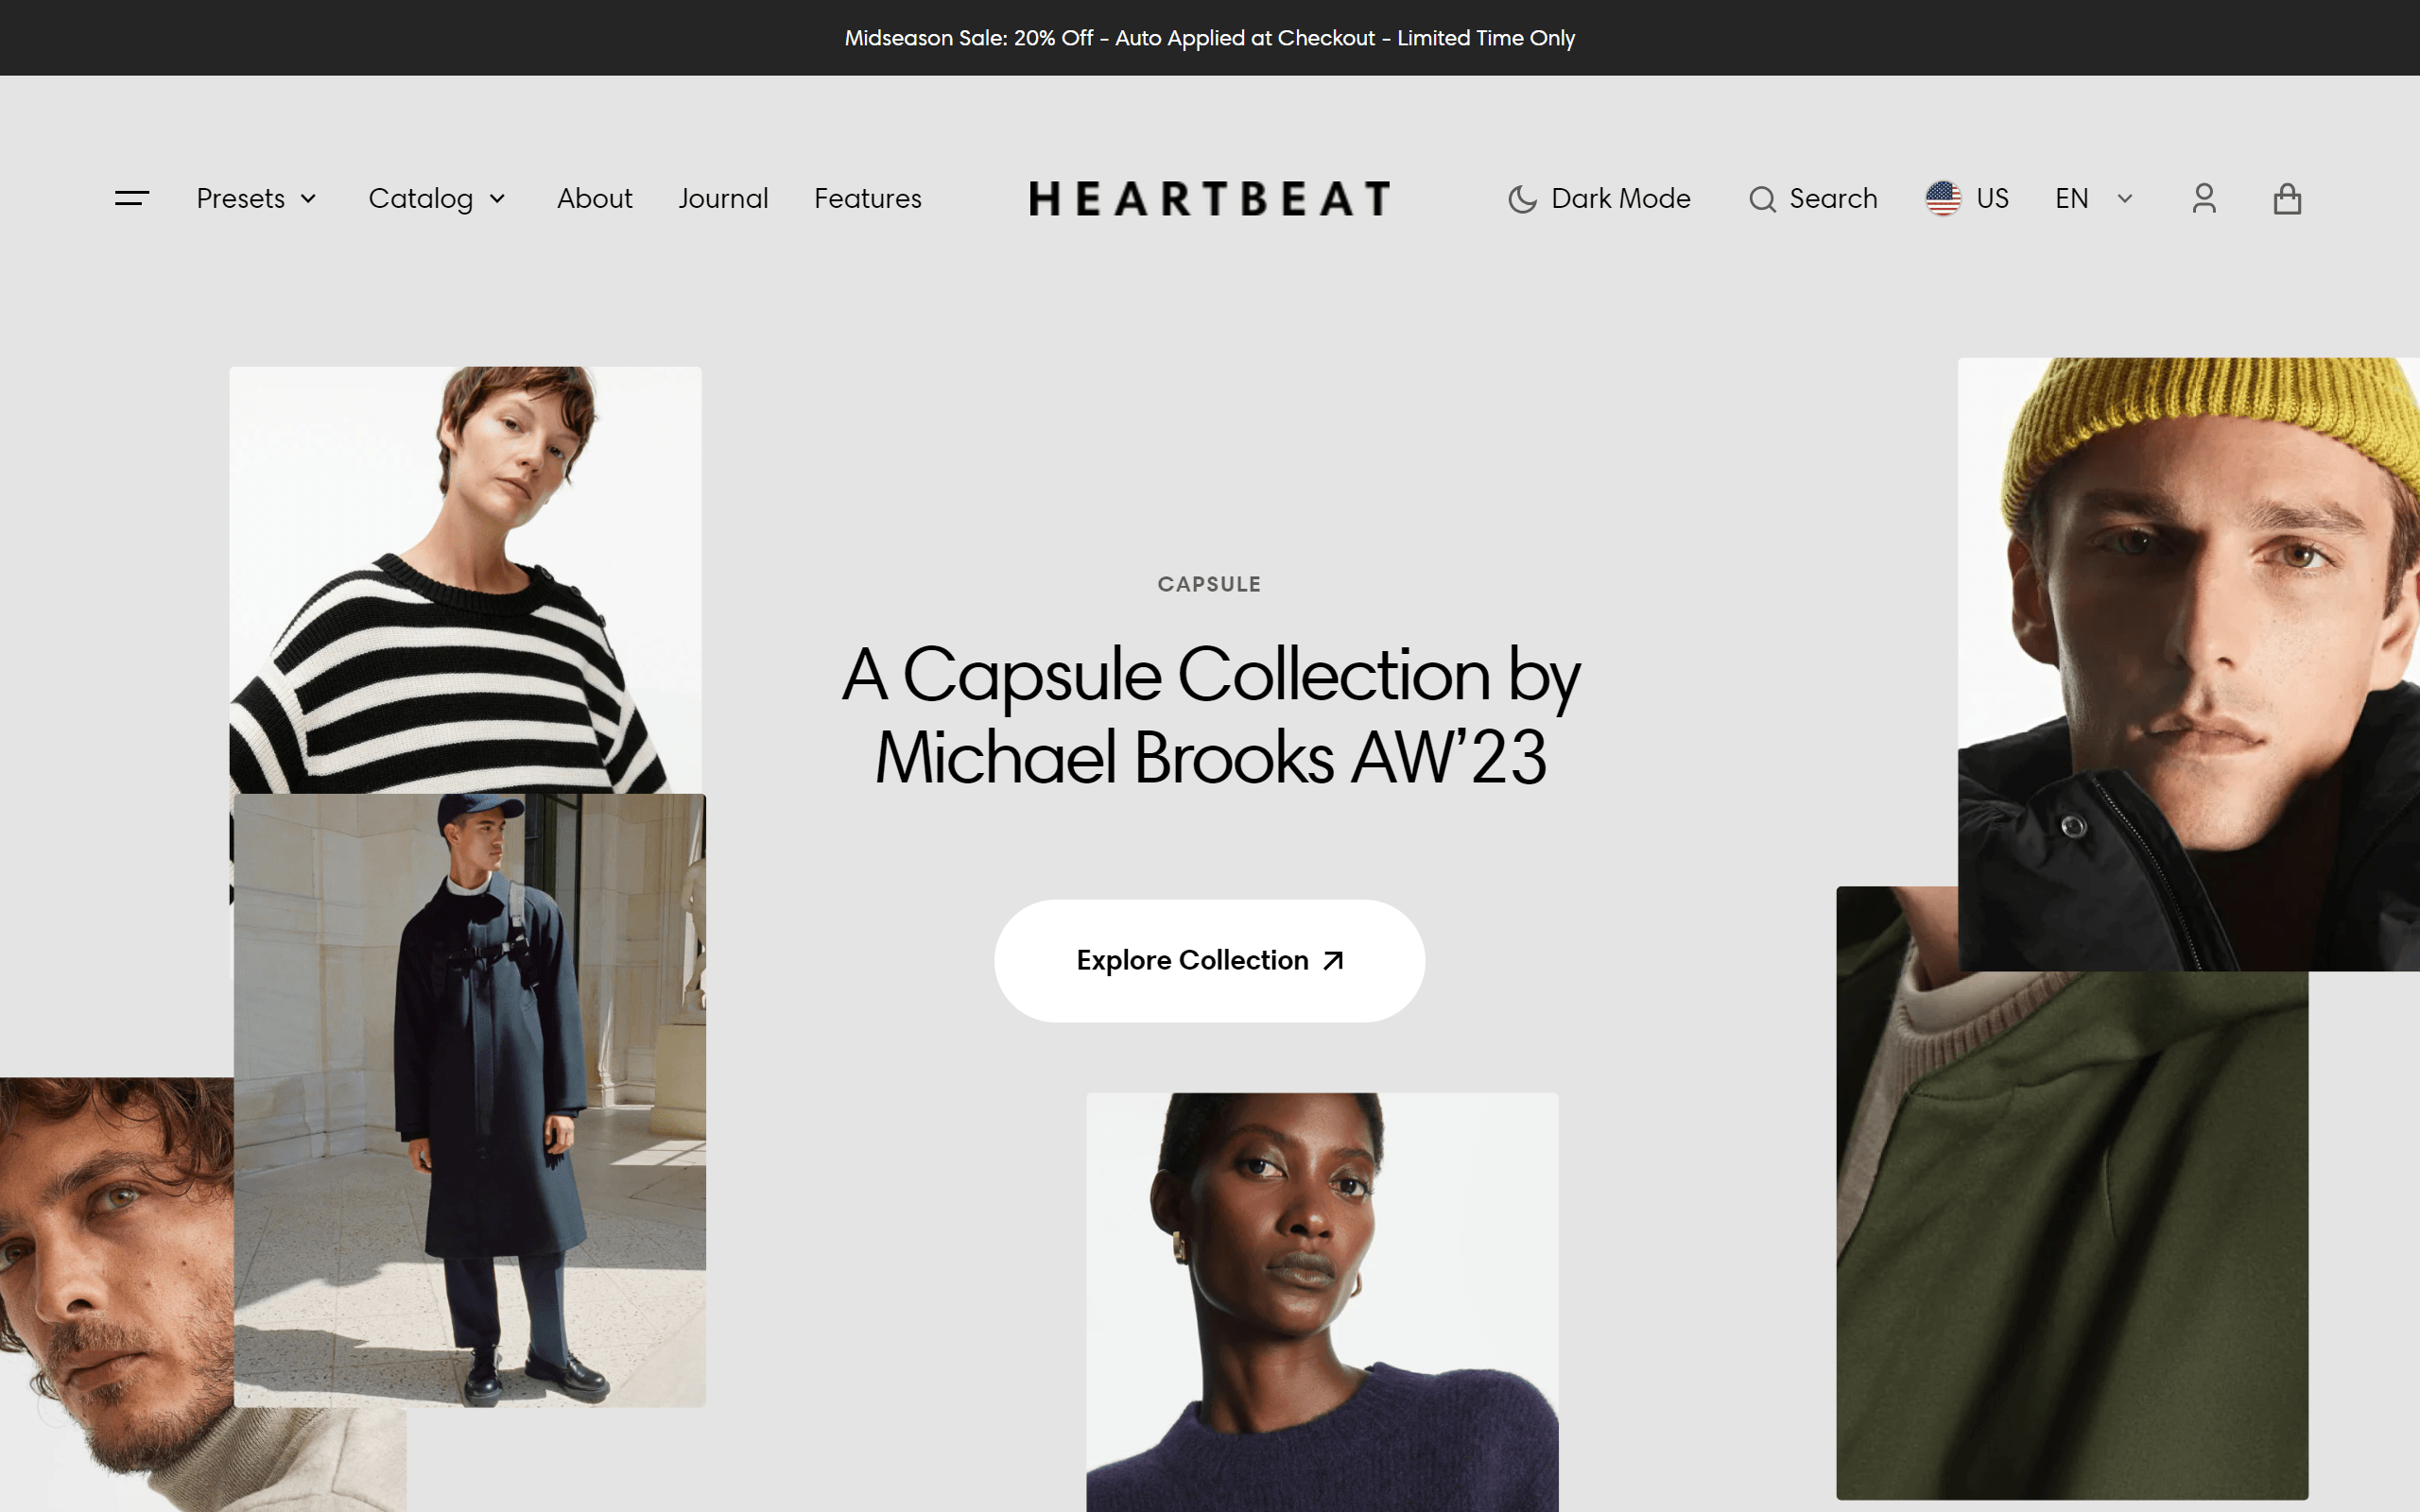The height and width of the screenshot is (1512, 2420).
Task: Click the arrow icon in Explore Collection
Action: click(1333, 960)
